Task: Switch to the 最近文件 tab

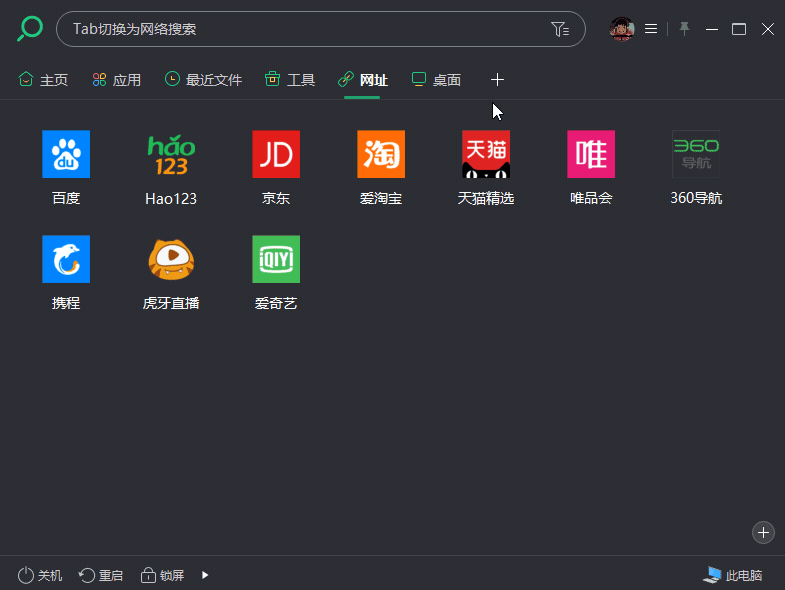Action: (203, 80)
